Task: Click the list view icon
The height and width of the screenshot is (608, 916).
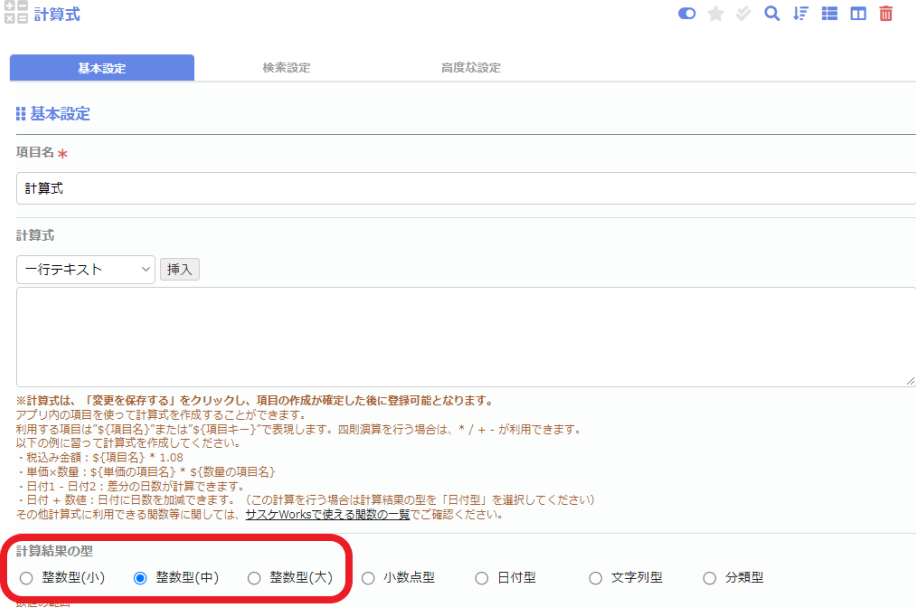Action: (x=829, y=14)
